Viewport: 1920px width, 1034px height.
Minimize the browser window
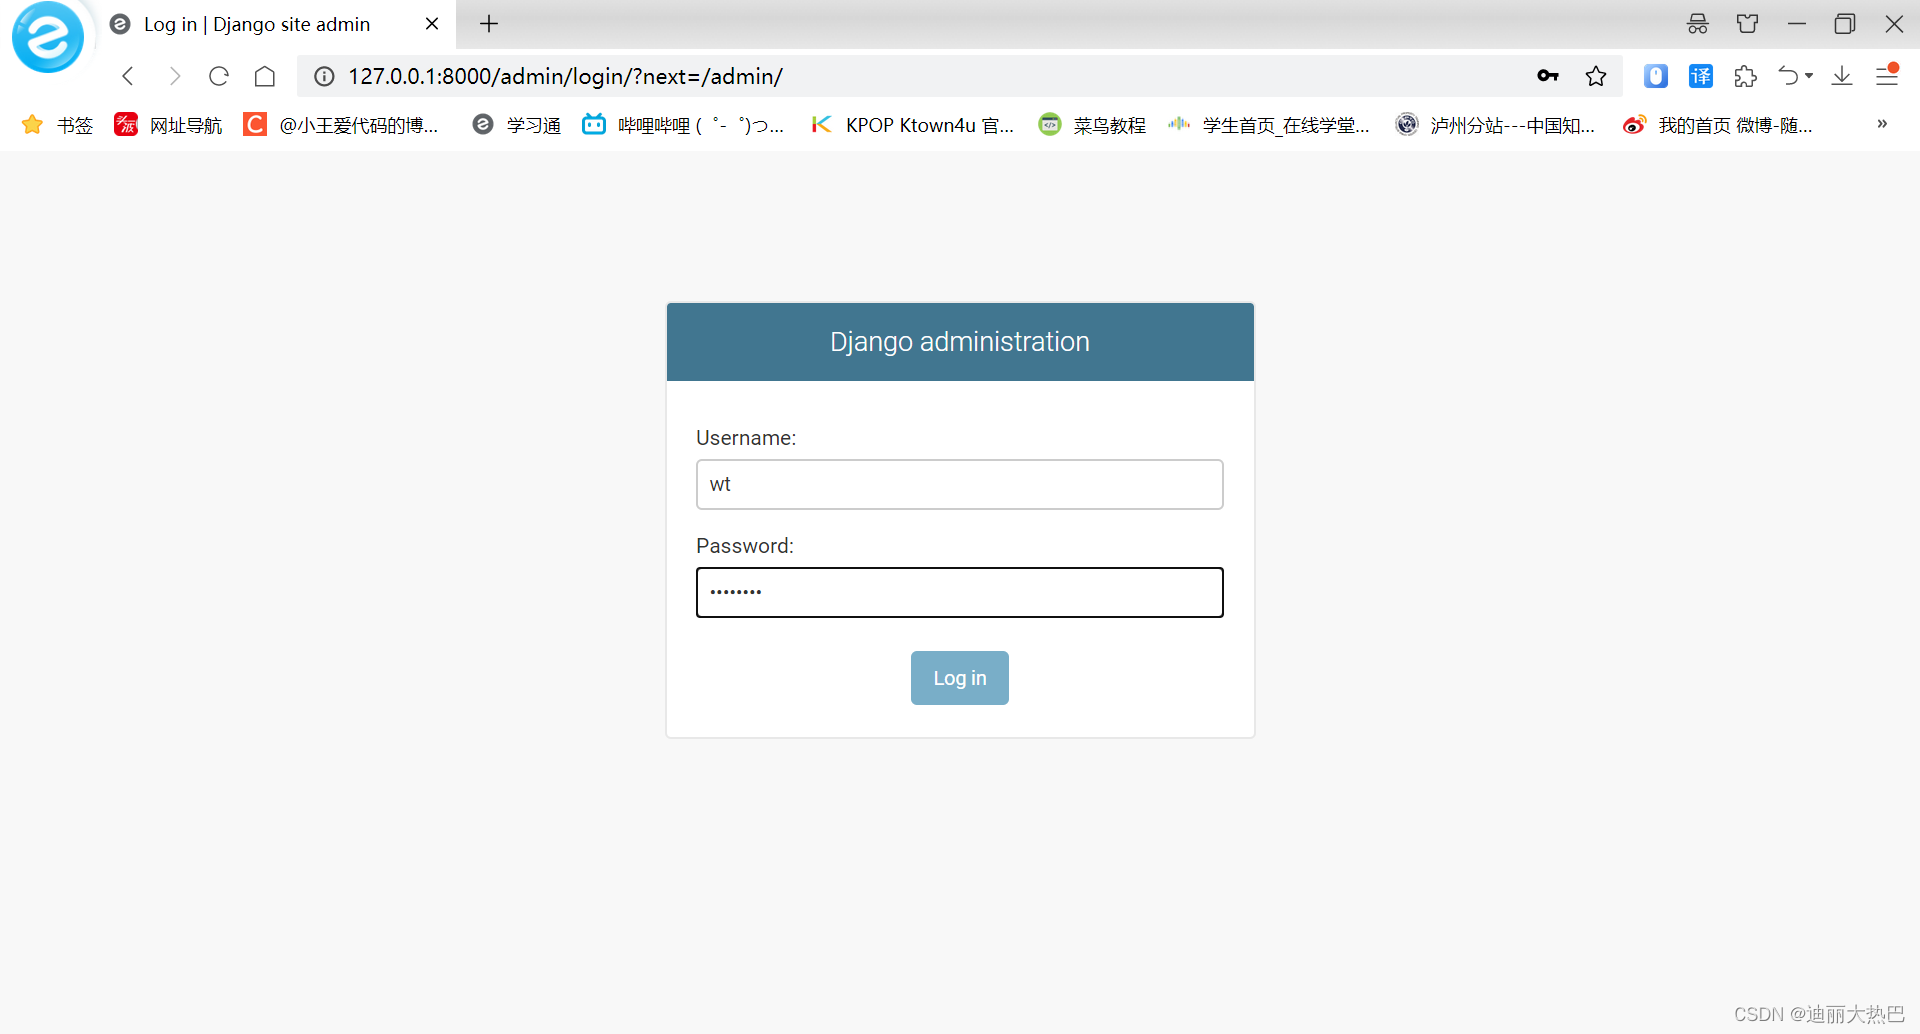(x=1797, y=24)
